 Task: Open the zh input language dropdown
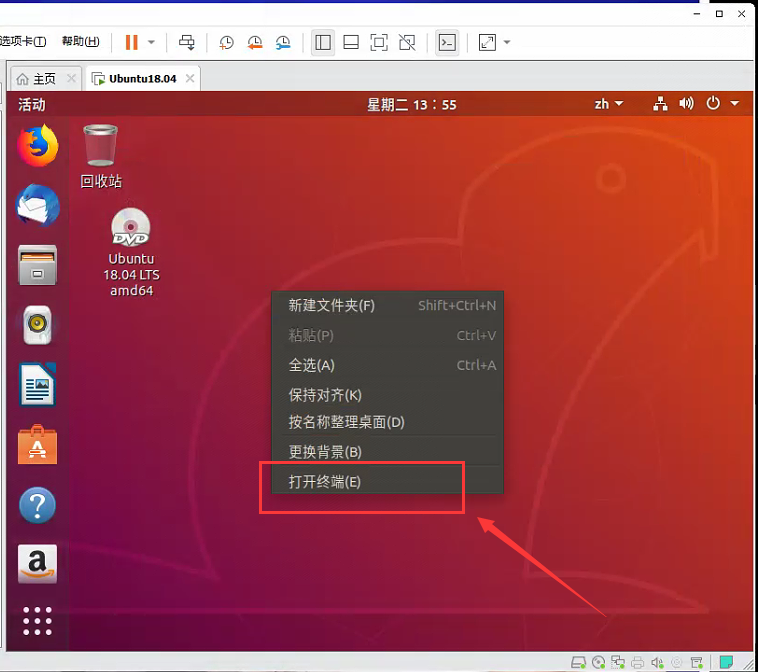point(609,104)
